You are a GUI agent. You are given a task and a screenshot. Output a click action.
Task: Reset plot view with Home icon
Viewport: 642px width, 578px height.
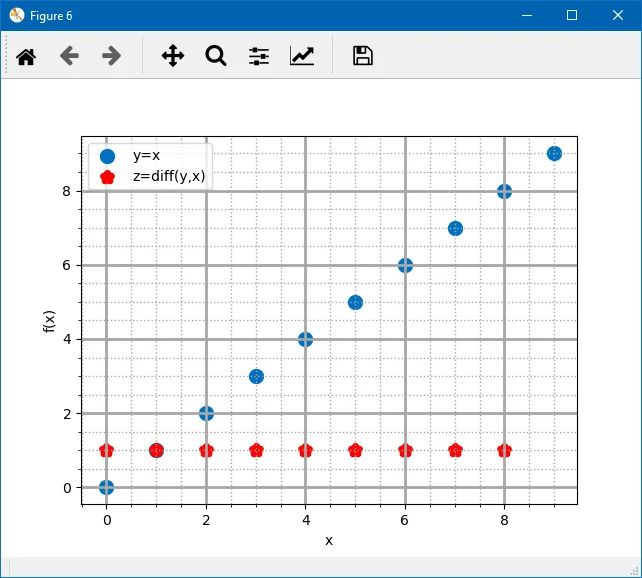[26, 56]
